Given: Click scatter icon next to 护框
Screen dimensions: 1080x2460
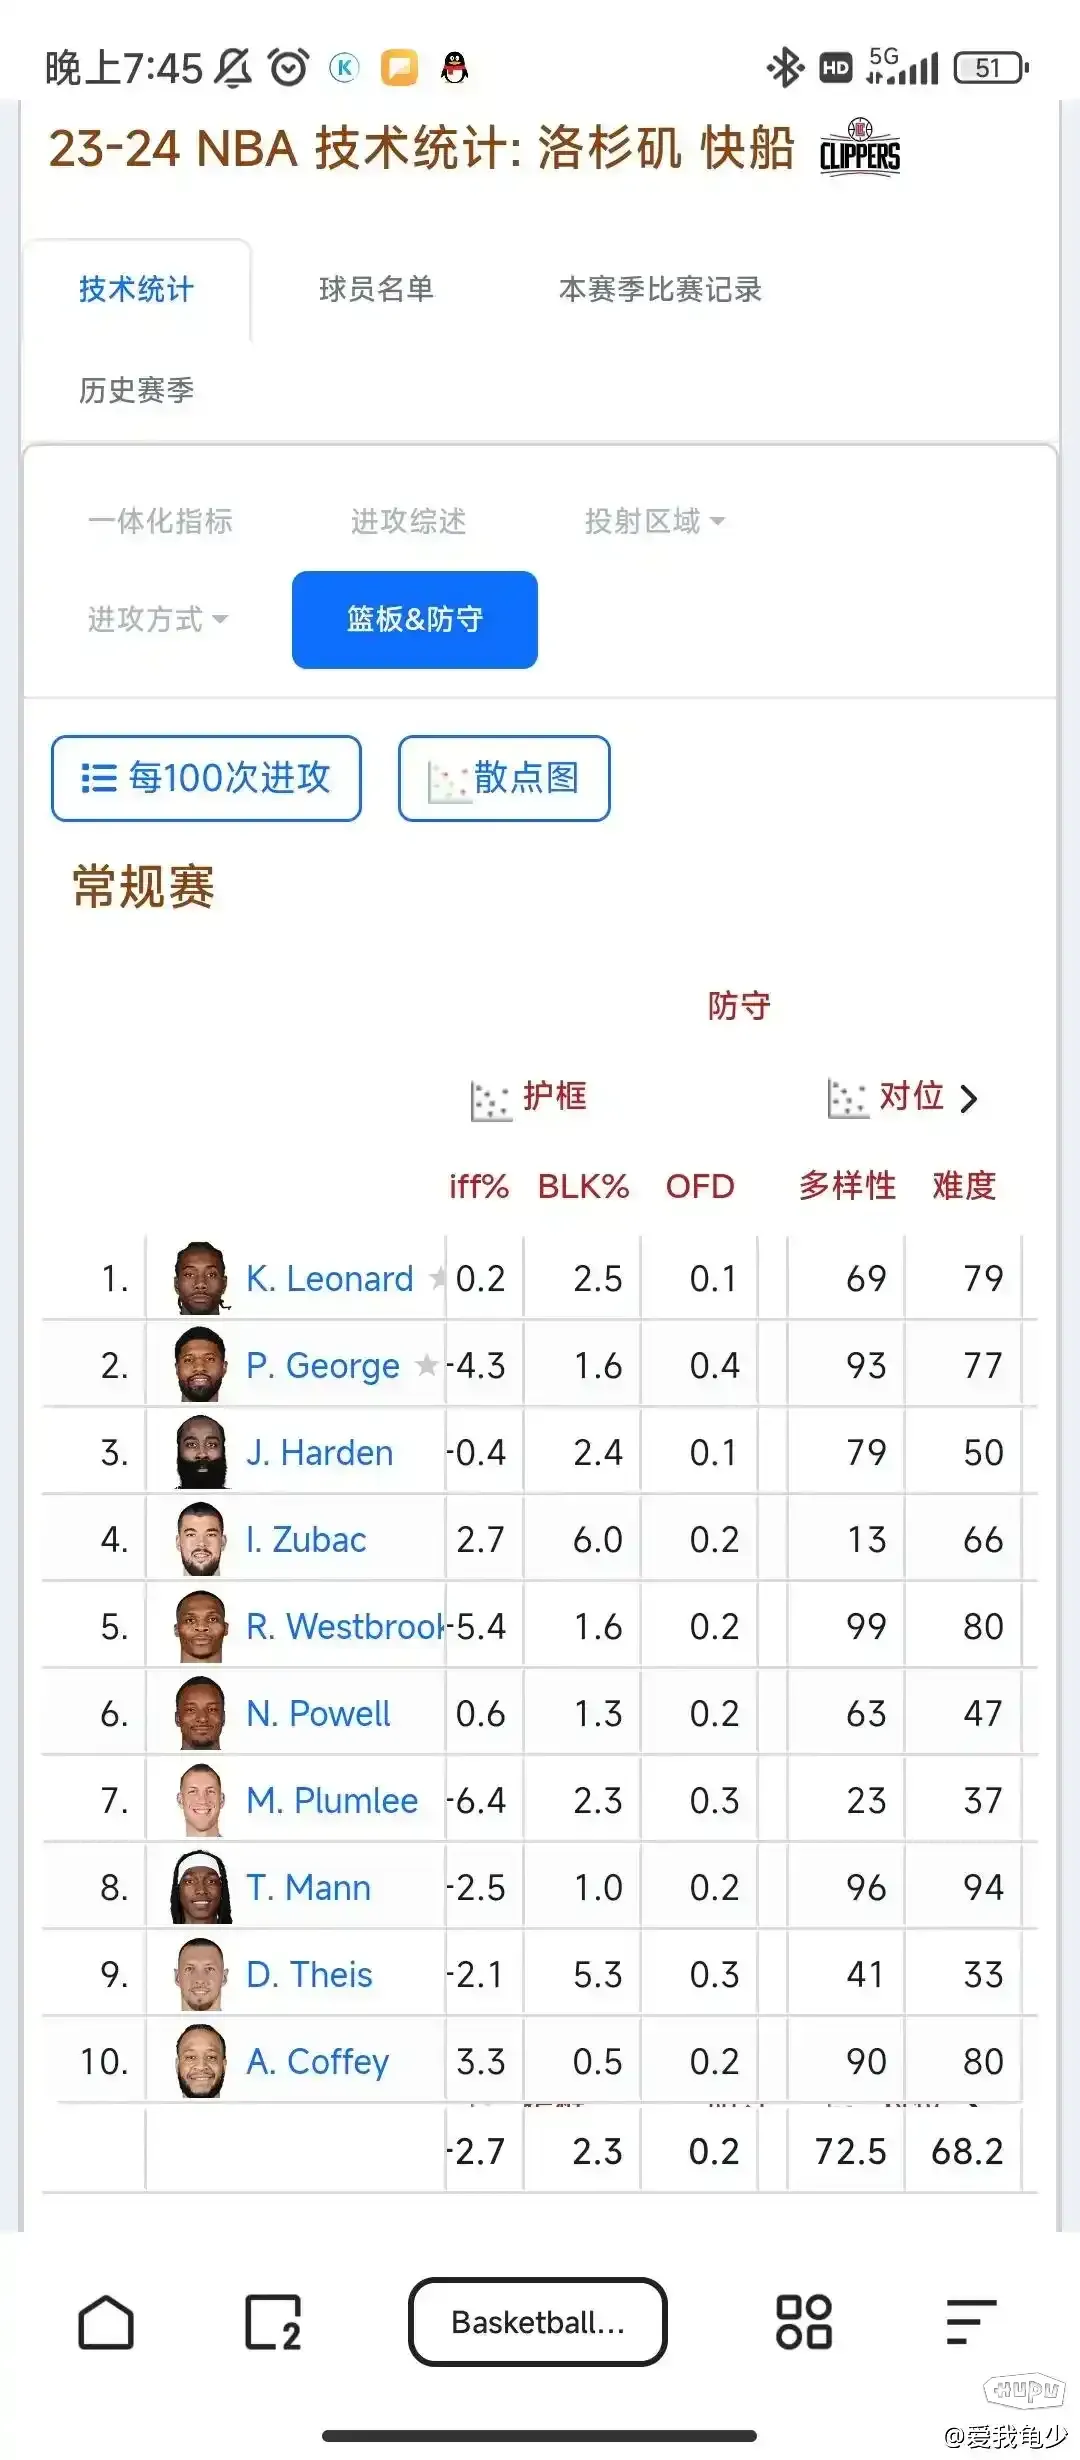Looking at the screenshot, I should (490, 1100).
